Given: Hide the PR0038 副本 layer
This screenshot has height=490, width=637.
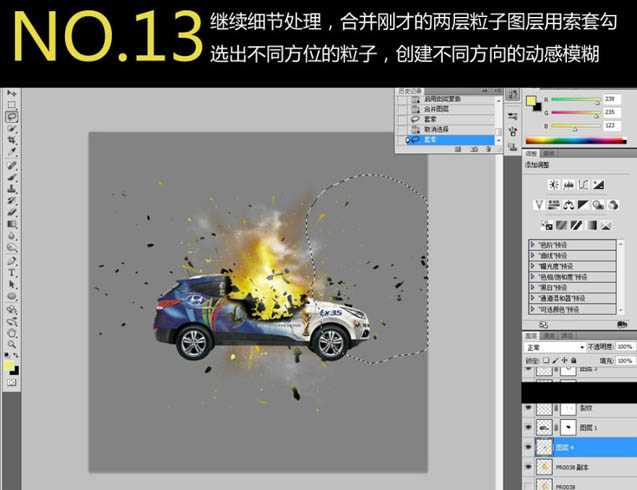Looking at the screenshot, I should [x=529, y=467].
